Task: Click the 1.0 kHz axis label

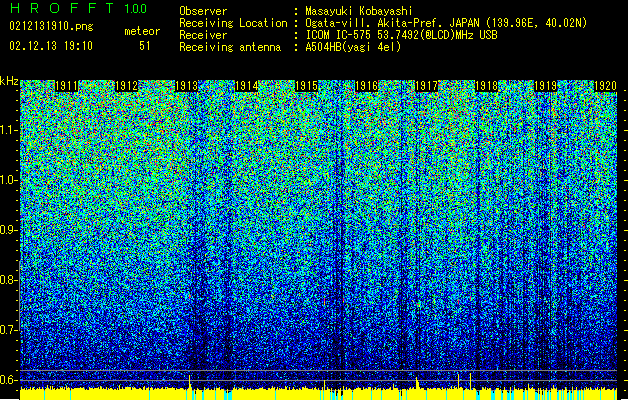Action: coord(9,180)
